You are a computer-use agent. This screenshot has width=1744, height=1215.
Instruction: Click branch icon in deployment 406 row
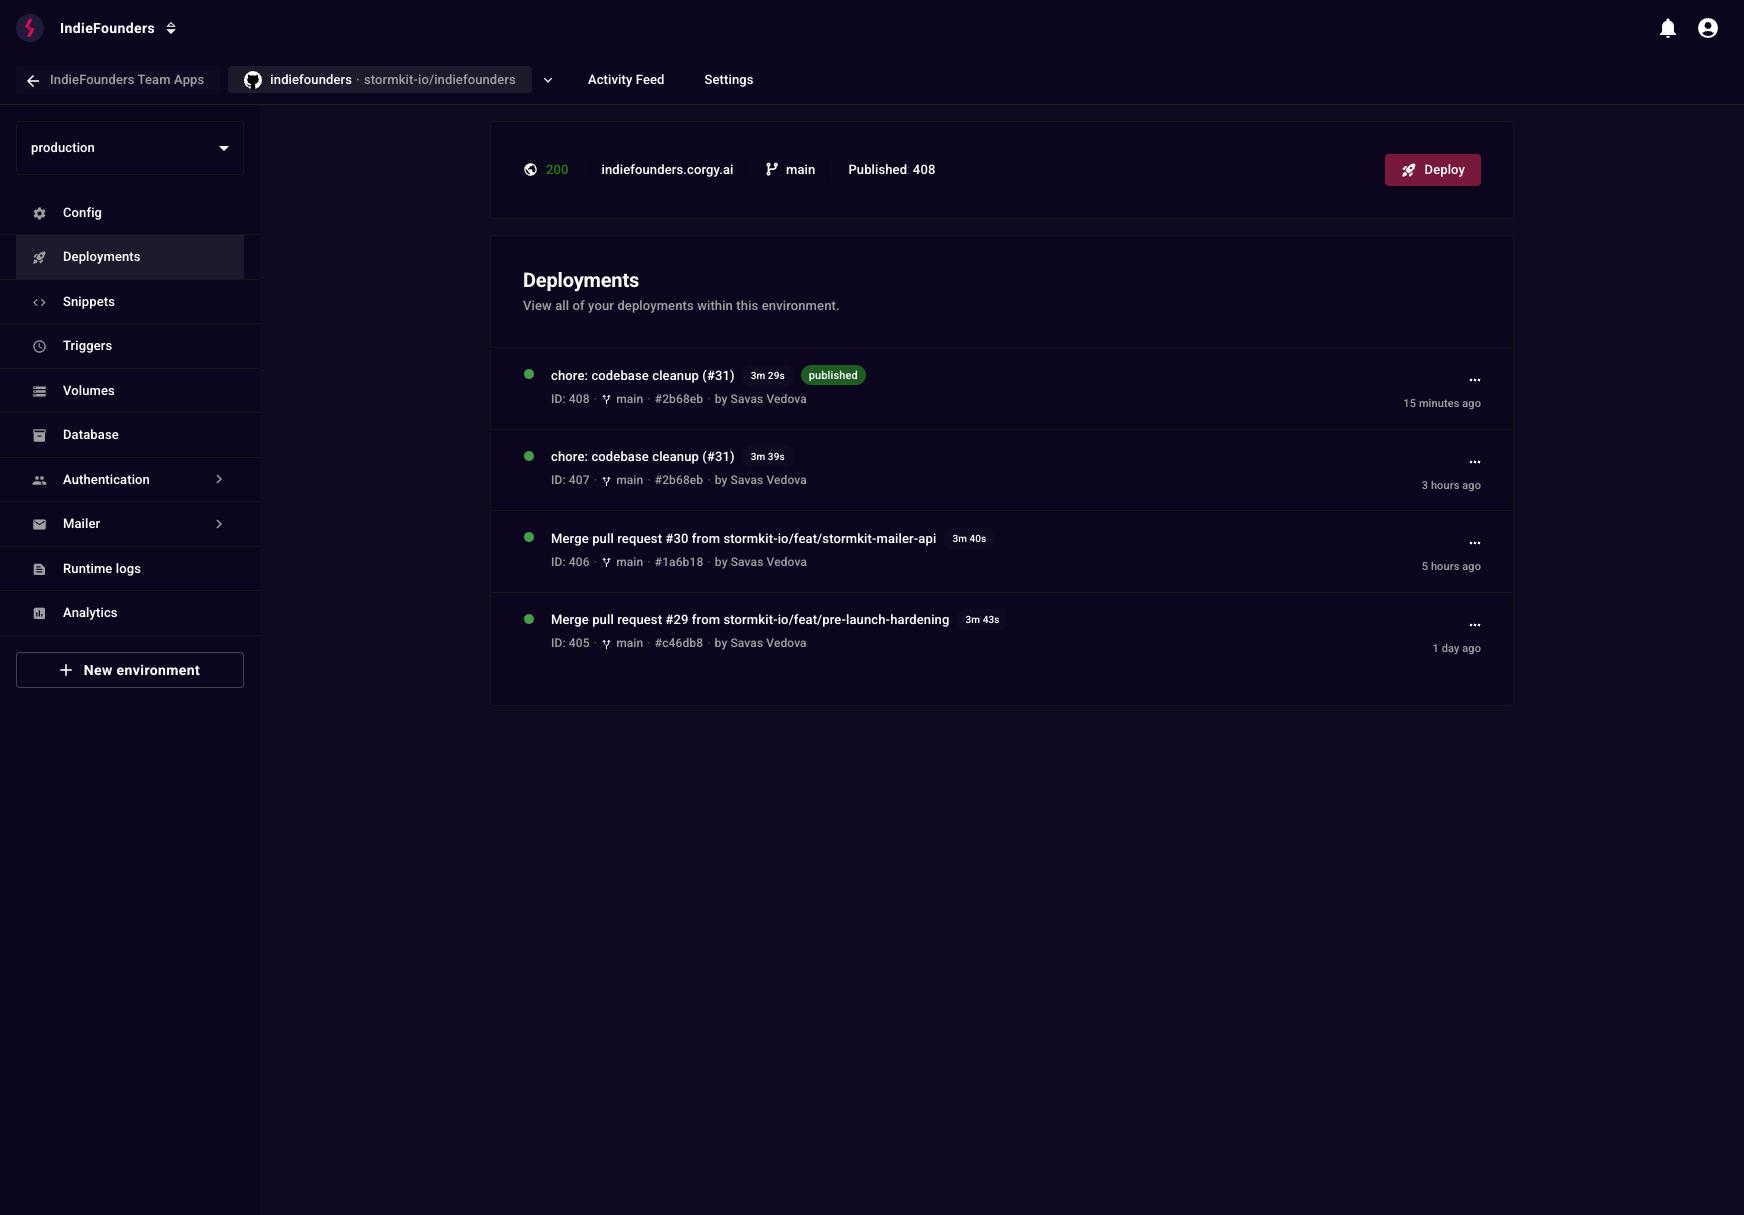coord(606,563)
